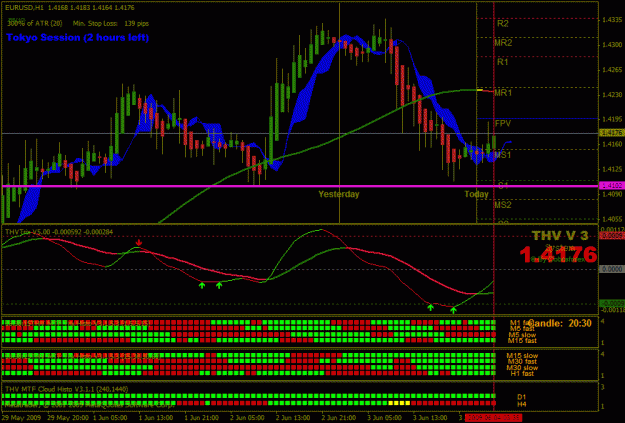Click the 1.4265 price axis label
Viewport: 625px width, 423px height.
(x=612, y=70)
